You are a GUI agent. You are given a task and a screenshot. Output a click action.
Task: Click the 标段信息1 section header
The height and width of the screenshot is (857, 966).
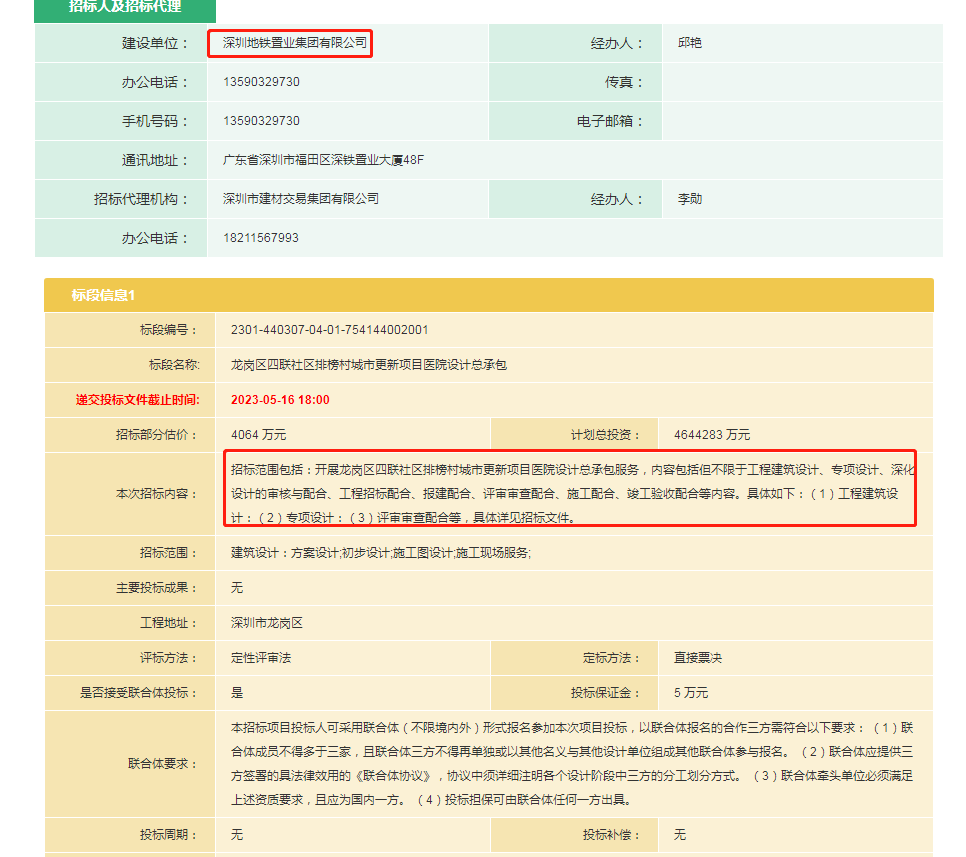[x=102, y=295]
